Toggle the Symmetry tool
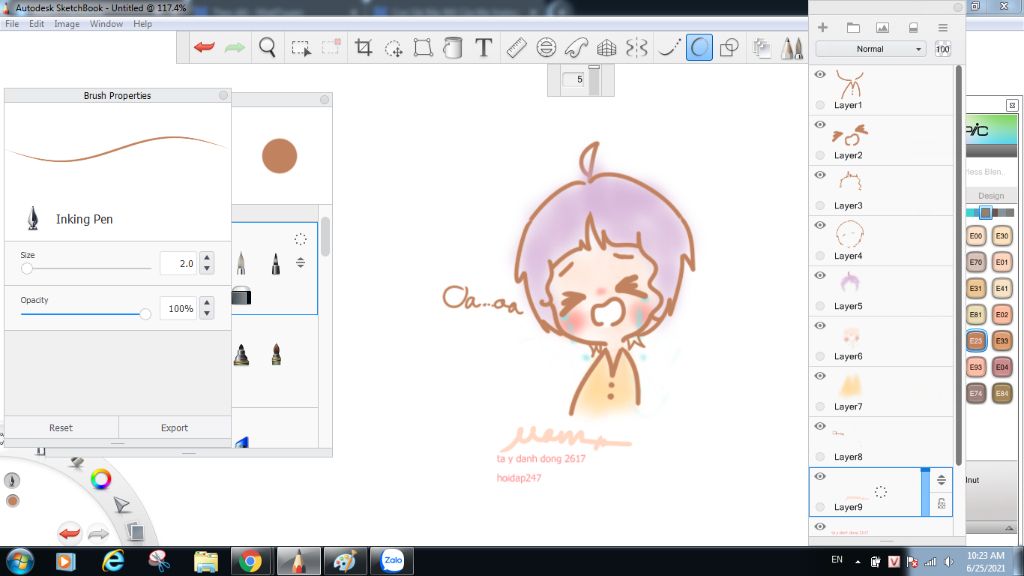This screenshot has height=576, width=1024. click(637, 48)
